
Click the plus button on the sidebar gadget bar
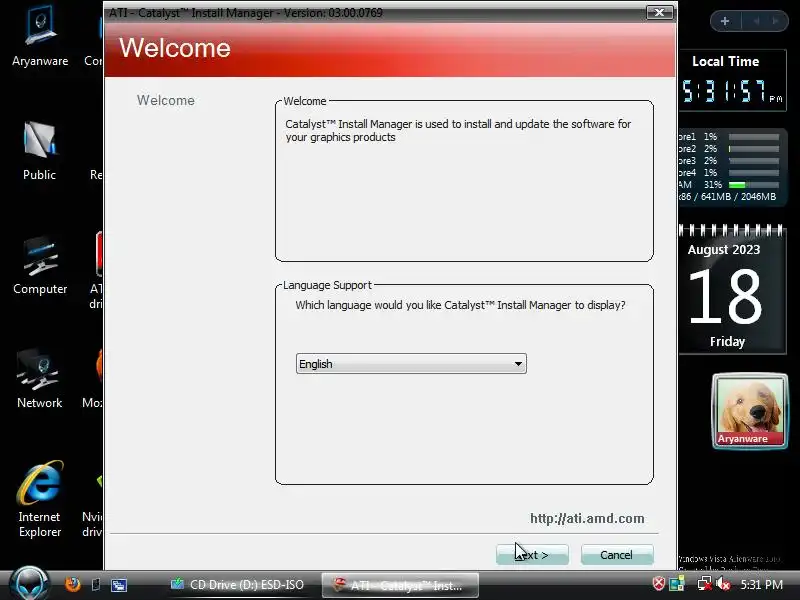724,21
